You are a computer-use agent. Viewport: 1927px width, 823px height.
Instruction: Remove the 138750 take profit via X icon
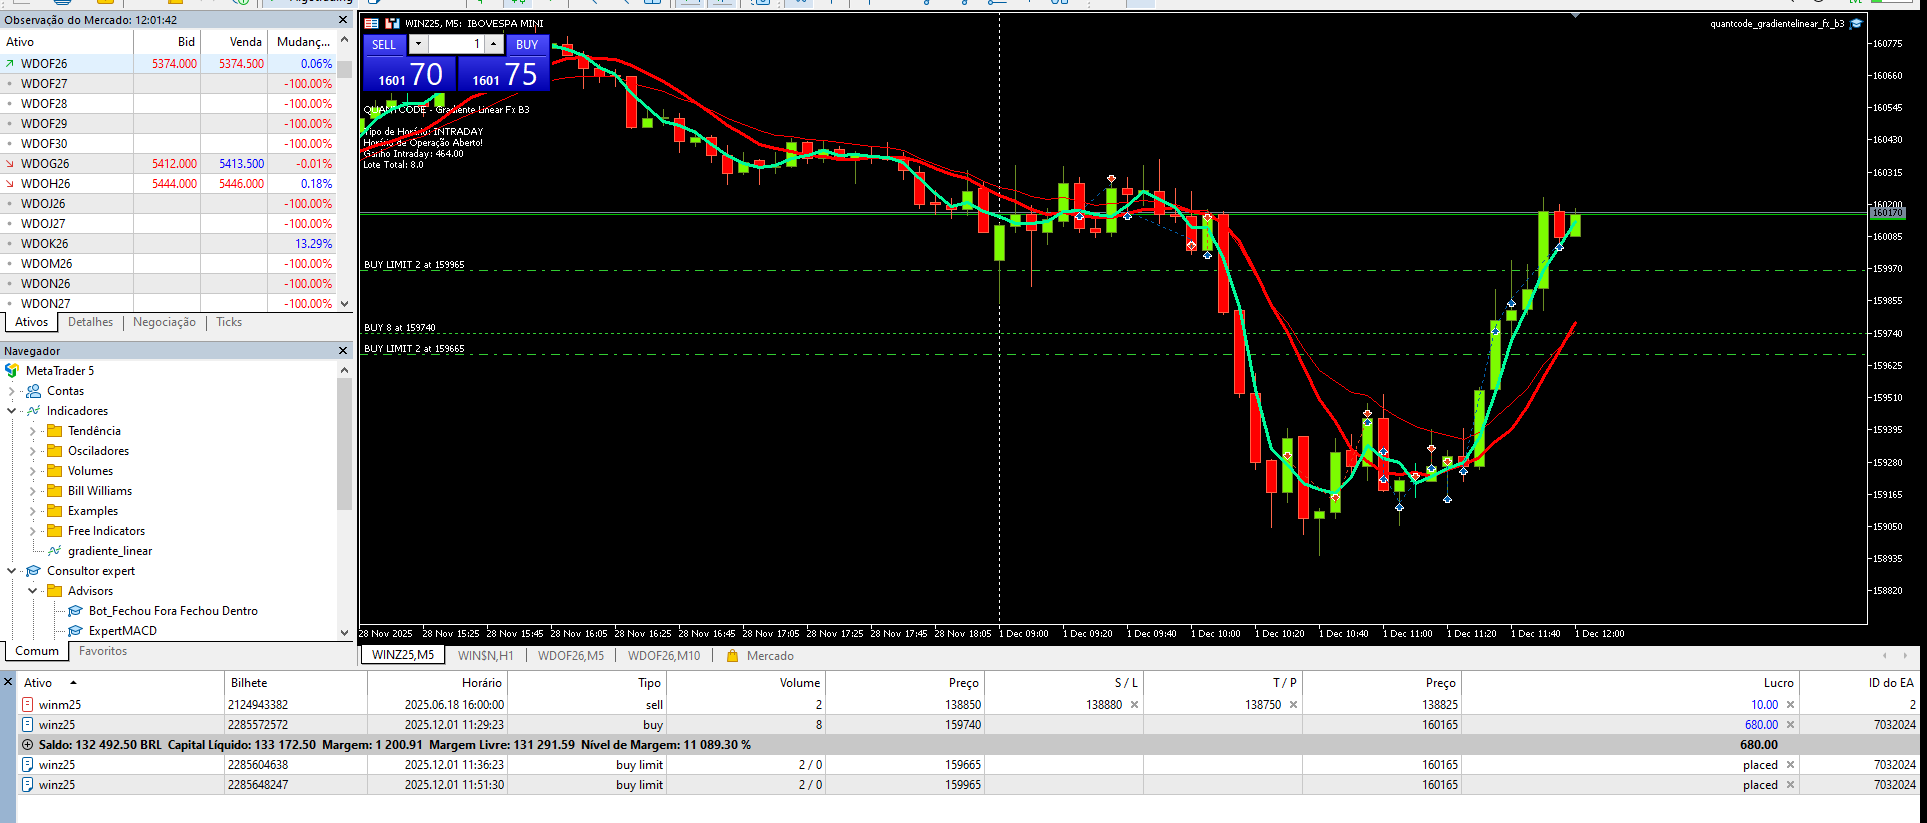click(x=1293, y=705)
